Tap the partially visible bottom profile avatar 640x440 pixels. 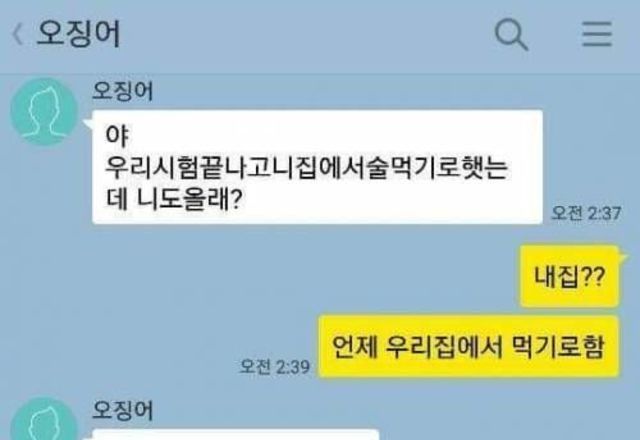coord(44,419)
